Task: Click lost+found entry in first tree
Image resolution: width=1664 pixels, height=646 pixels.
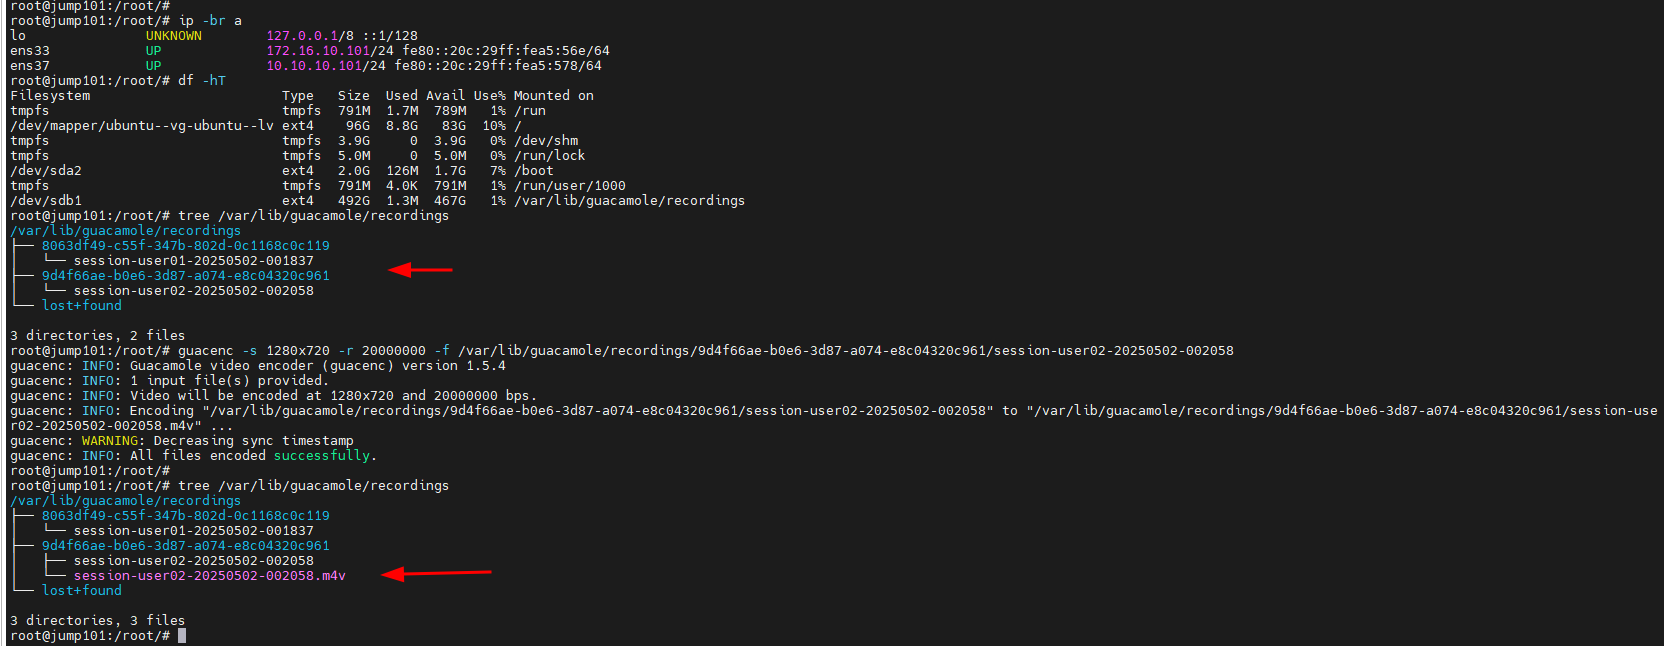Action: click(81, 306)
